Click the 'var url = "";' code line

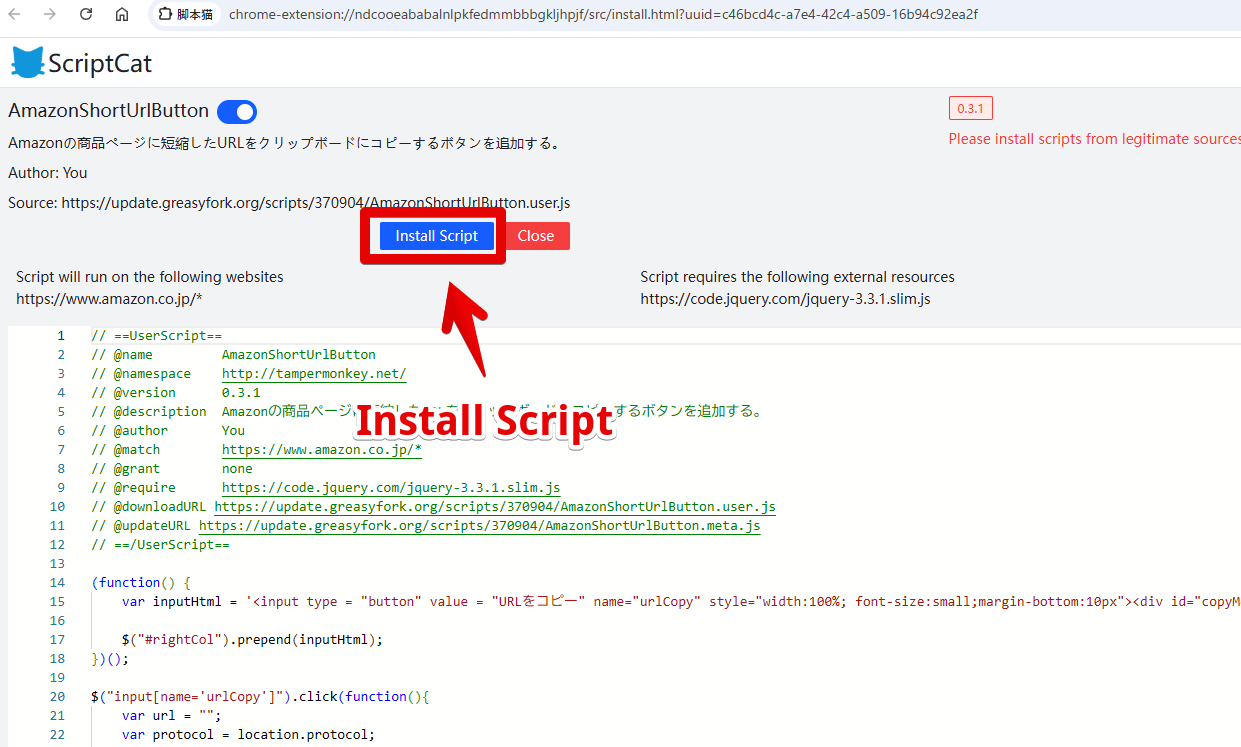(171, 716)
